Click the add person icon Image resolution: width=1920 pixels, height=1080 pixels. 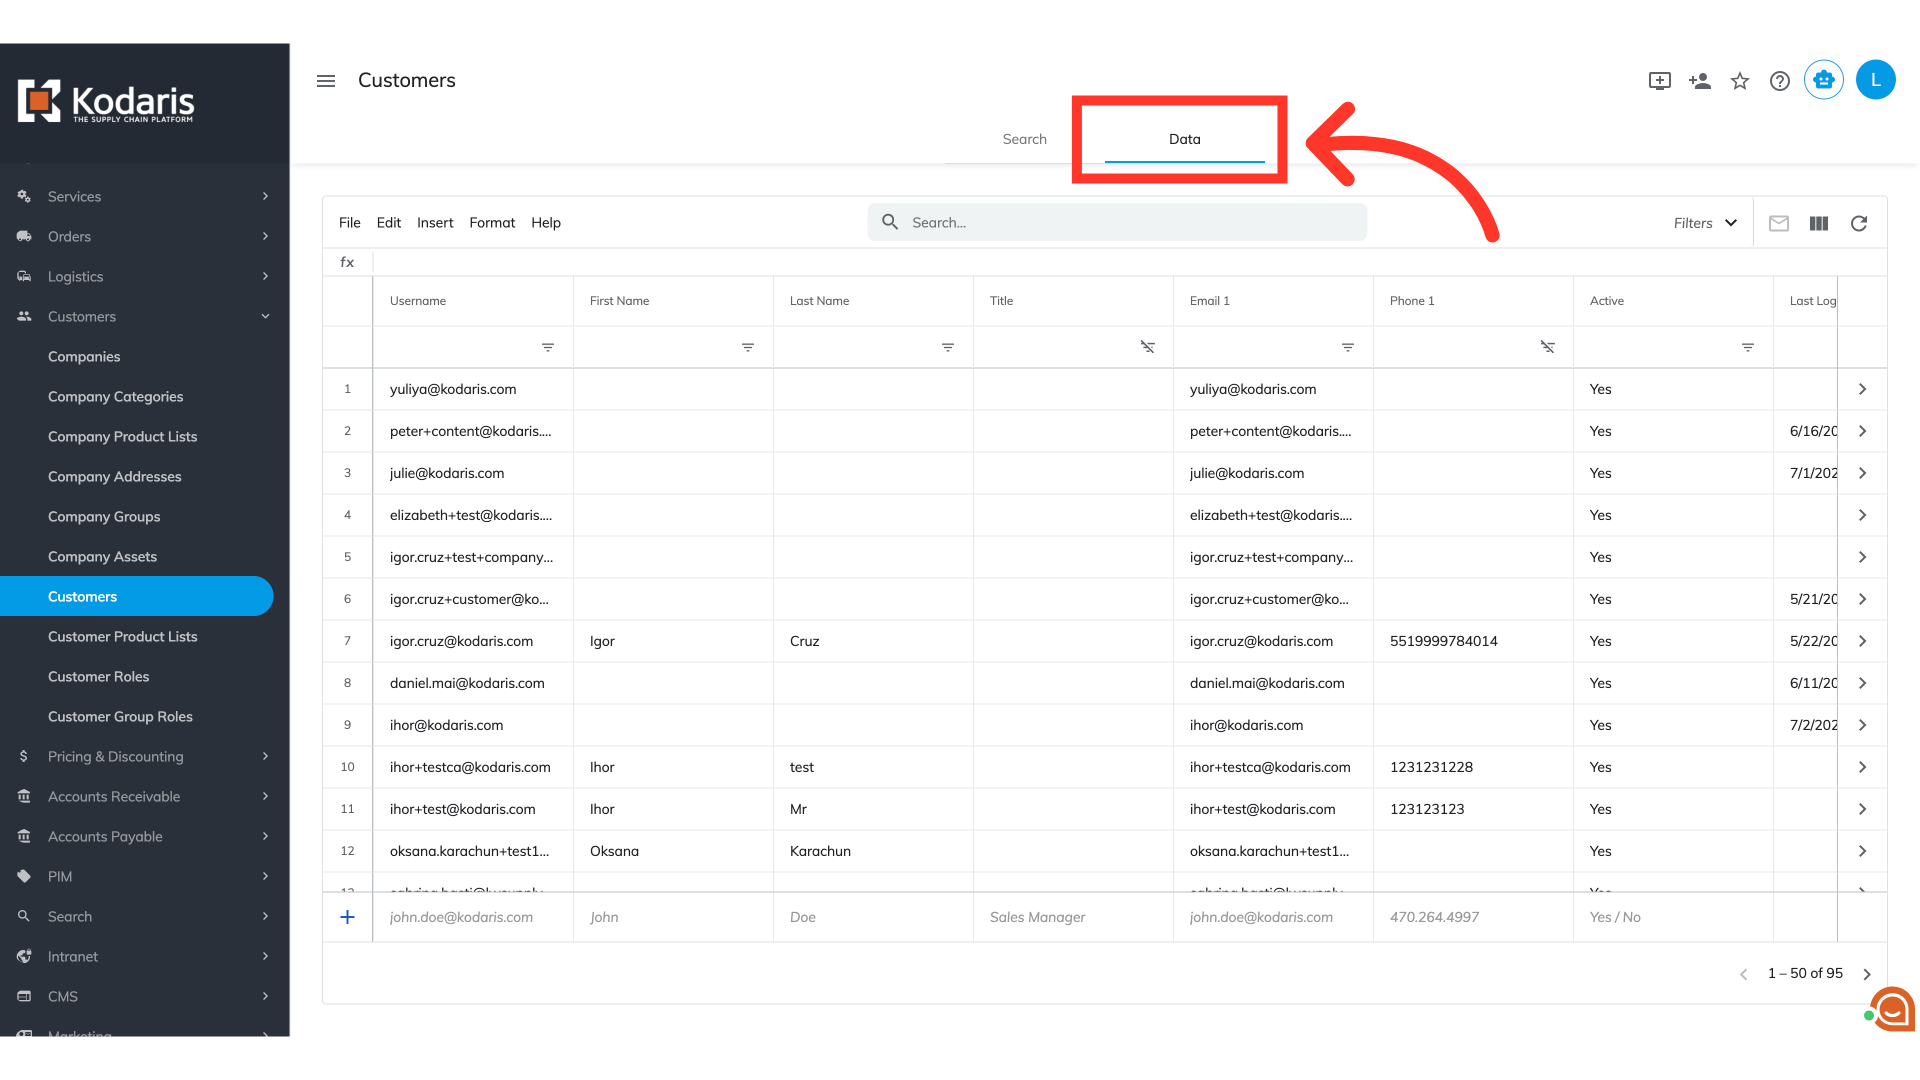(x=1700, y=81)
